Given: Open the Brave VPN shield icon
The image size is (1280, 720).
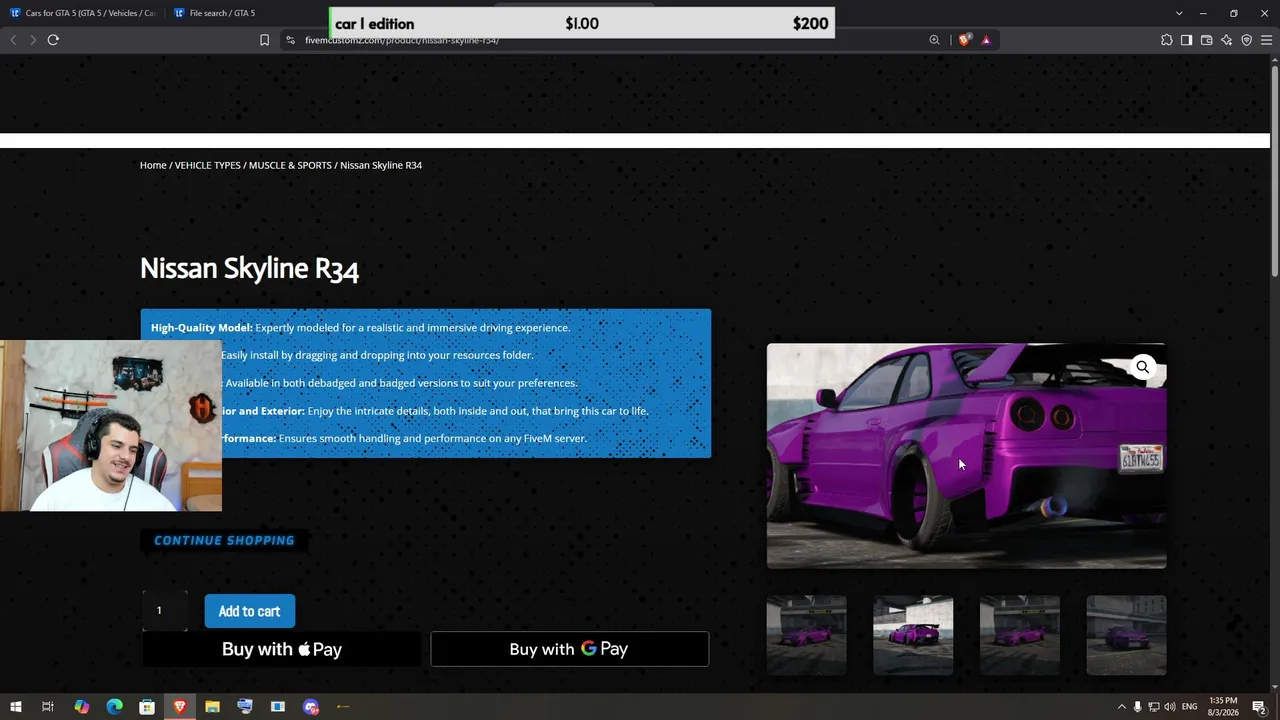Looking at the screenshot, I should coord(1246,40).
